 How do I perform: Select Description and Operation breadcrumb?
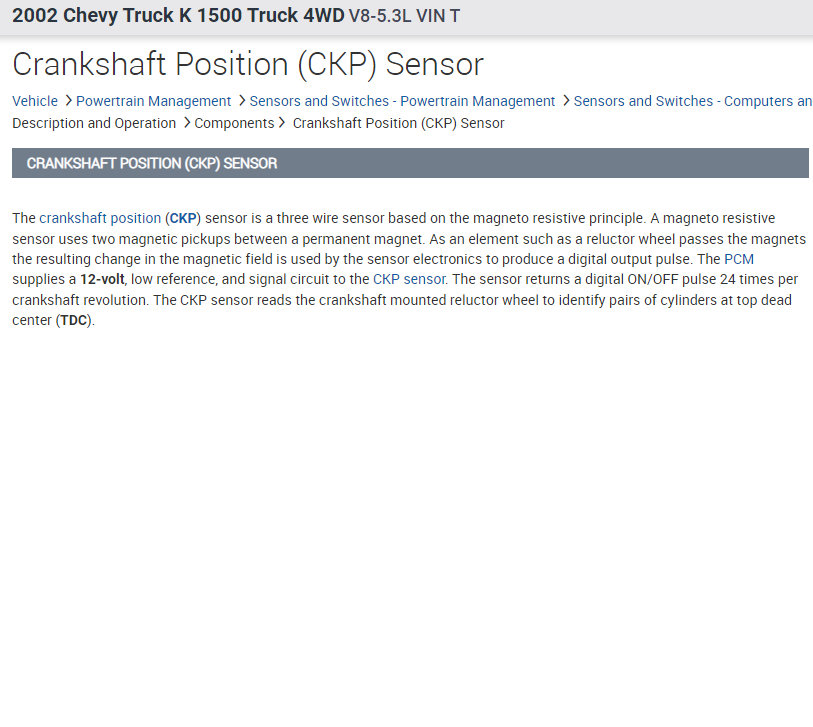tap(94, 123)
